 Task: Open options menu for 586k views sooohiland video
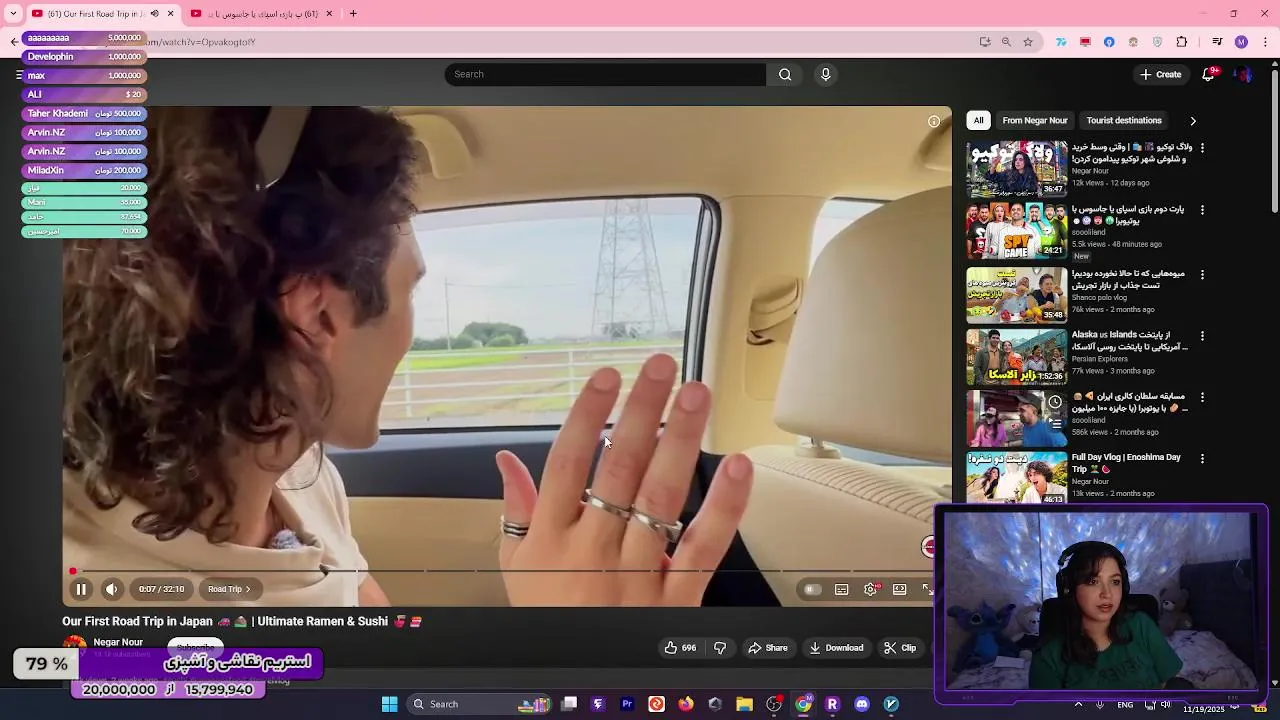(x=1202, y=397)
